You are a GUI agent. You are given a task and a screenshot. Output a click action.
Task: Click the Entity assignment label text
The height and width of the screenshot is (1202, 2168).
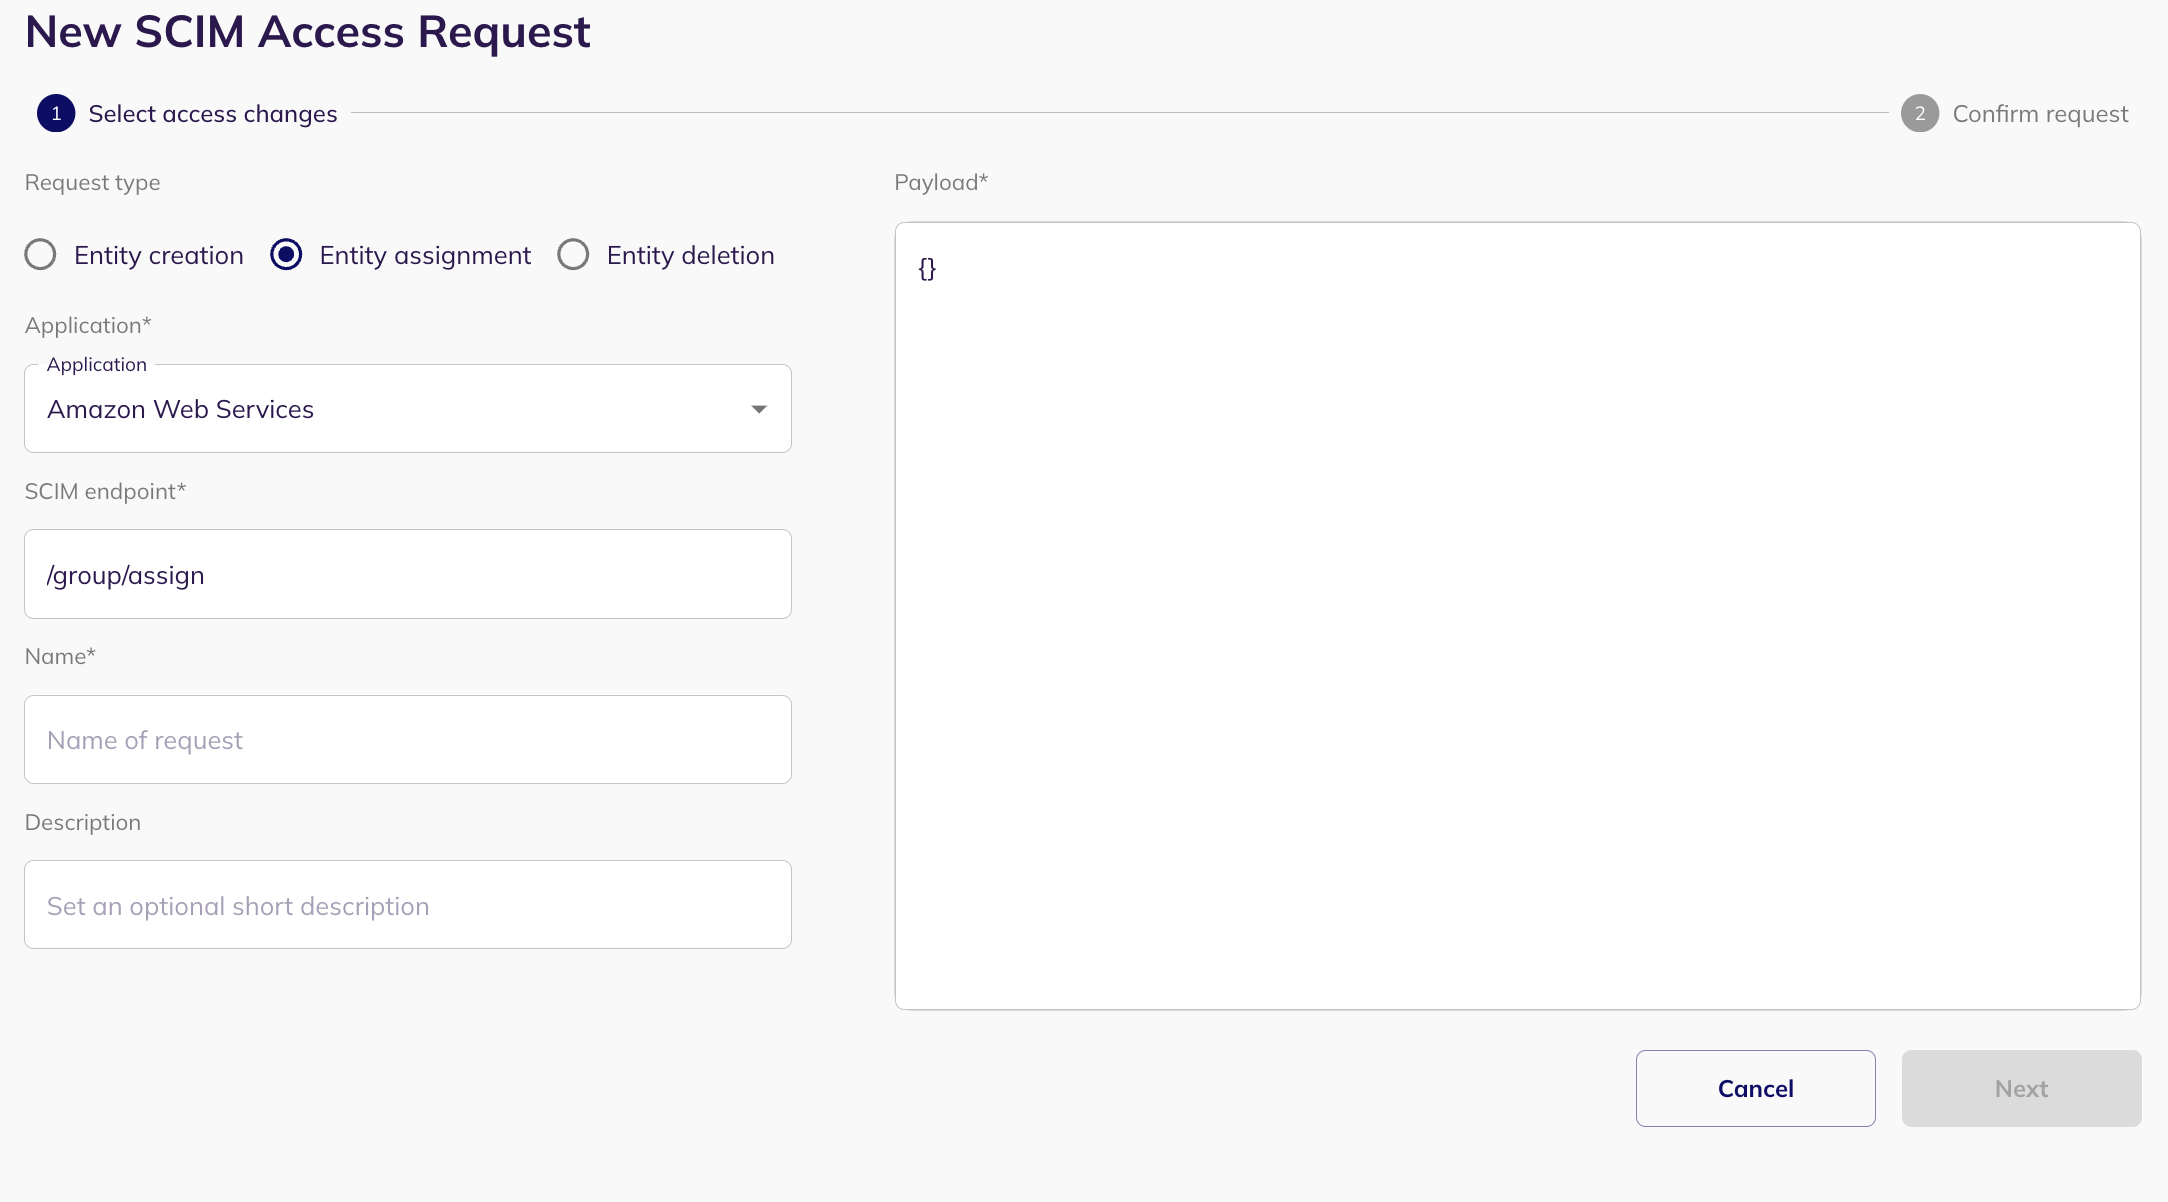pos(425,256)
